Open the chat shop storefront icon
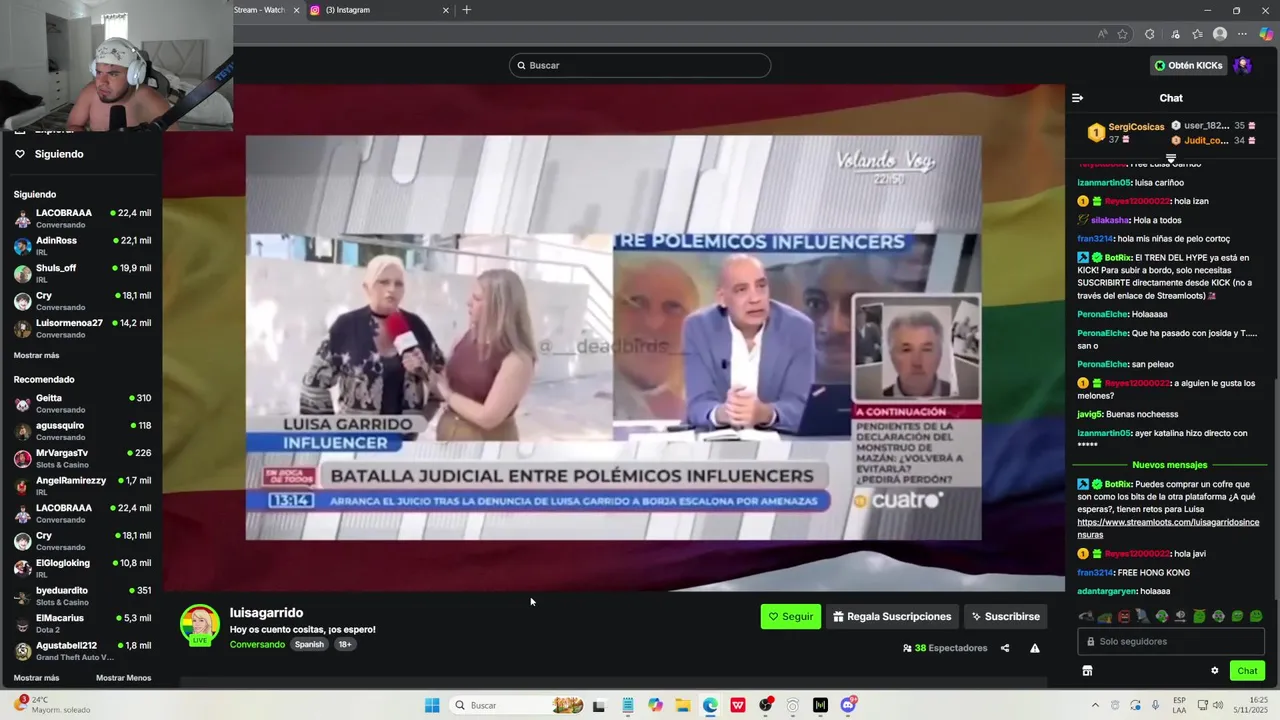This screenshot has width=1280, height=720. (1087, 671)
